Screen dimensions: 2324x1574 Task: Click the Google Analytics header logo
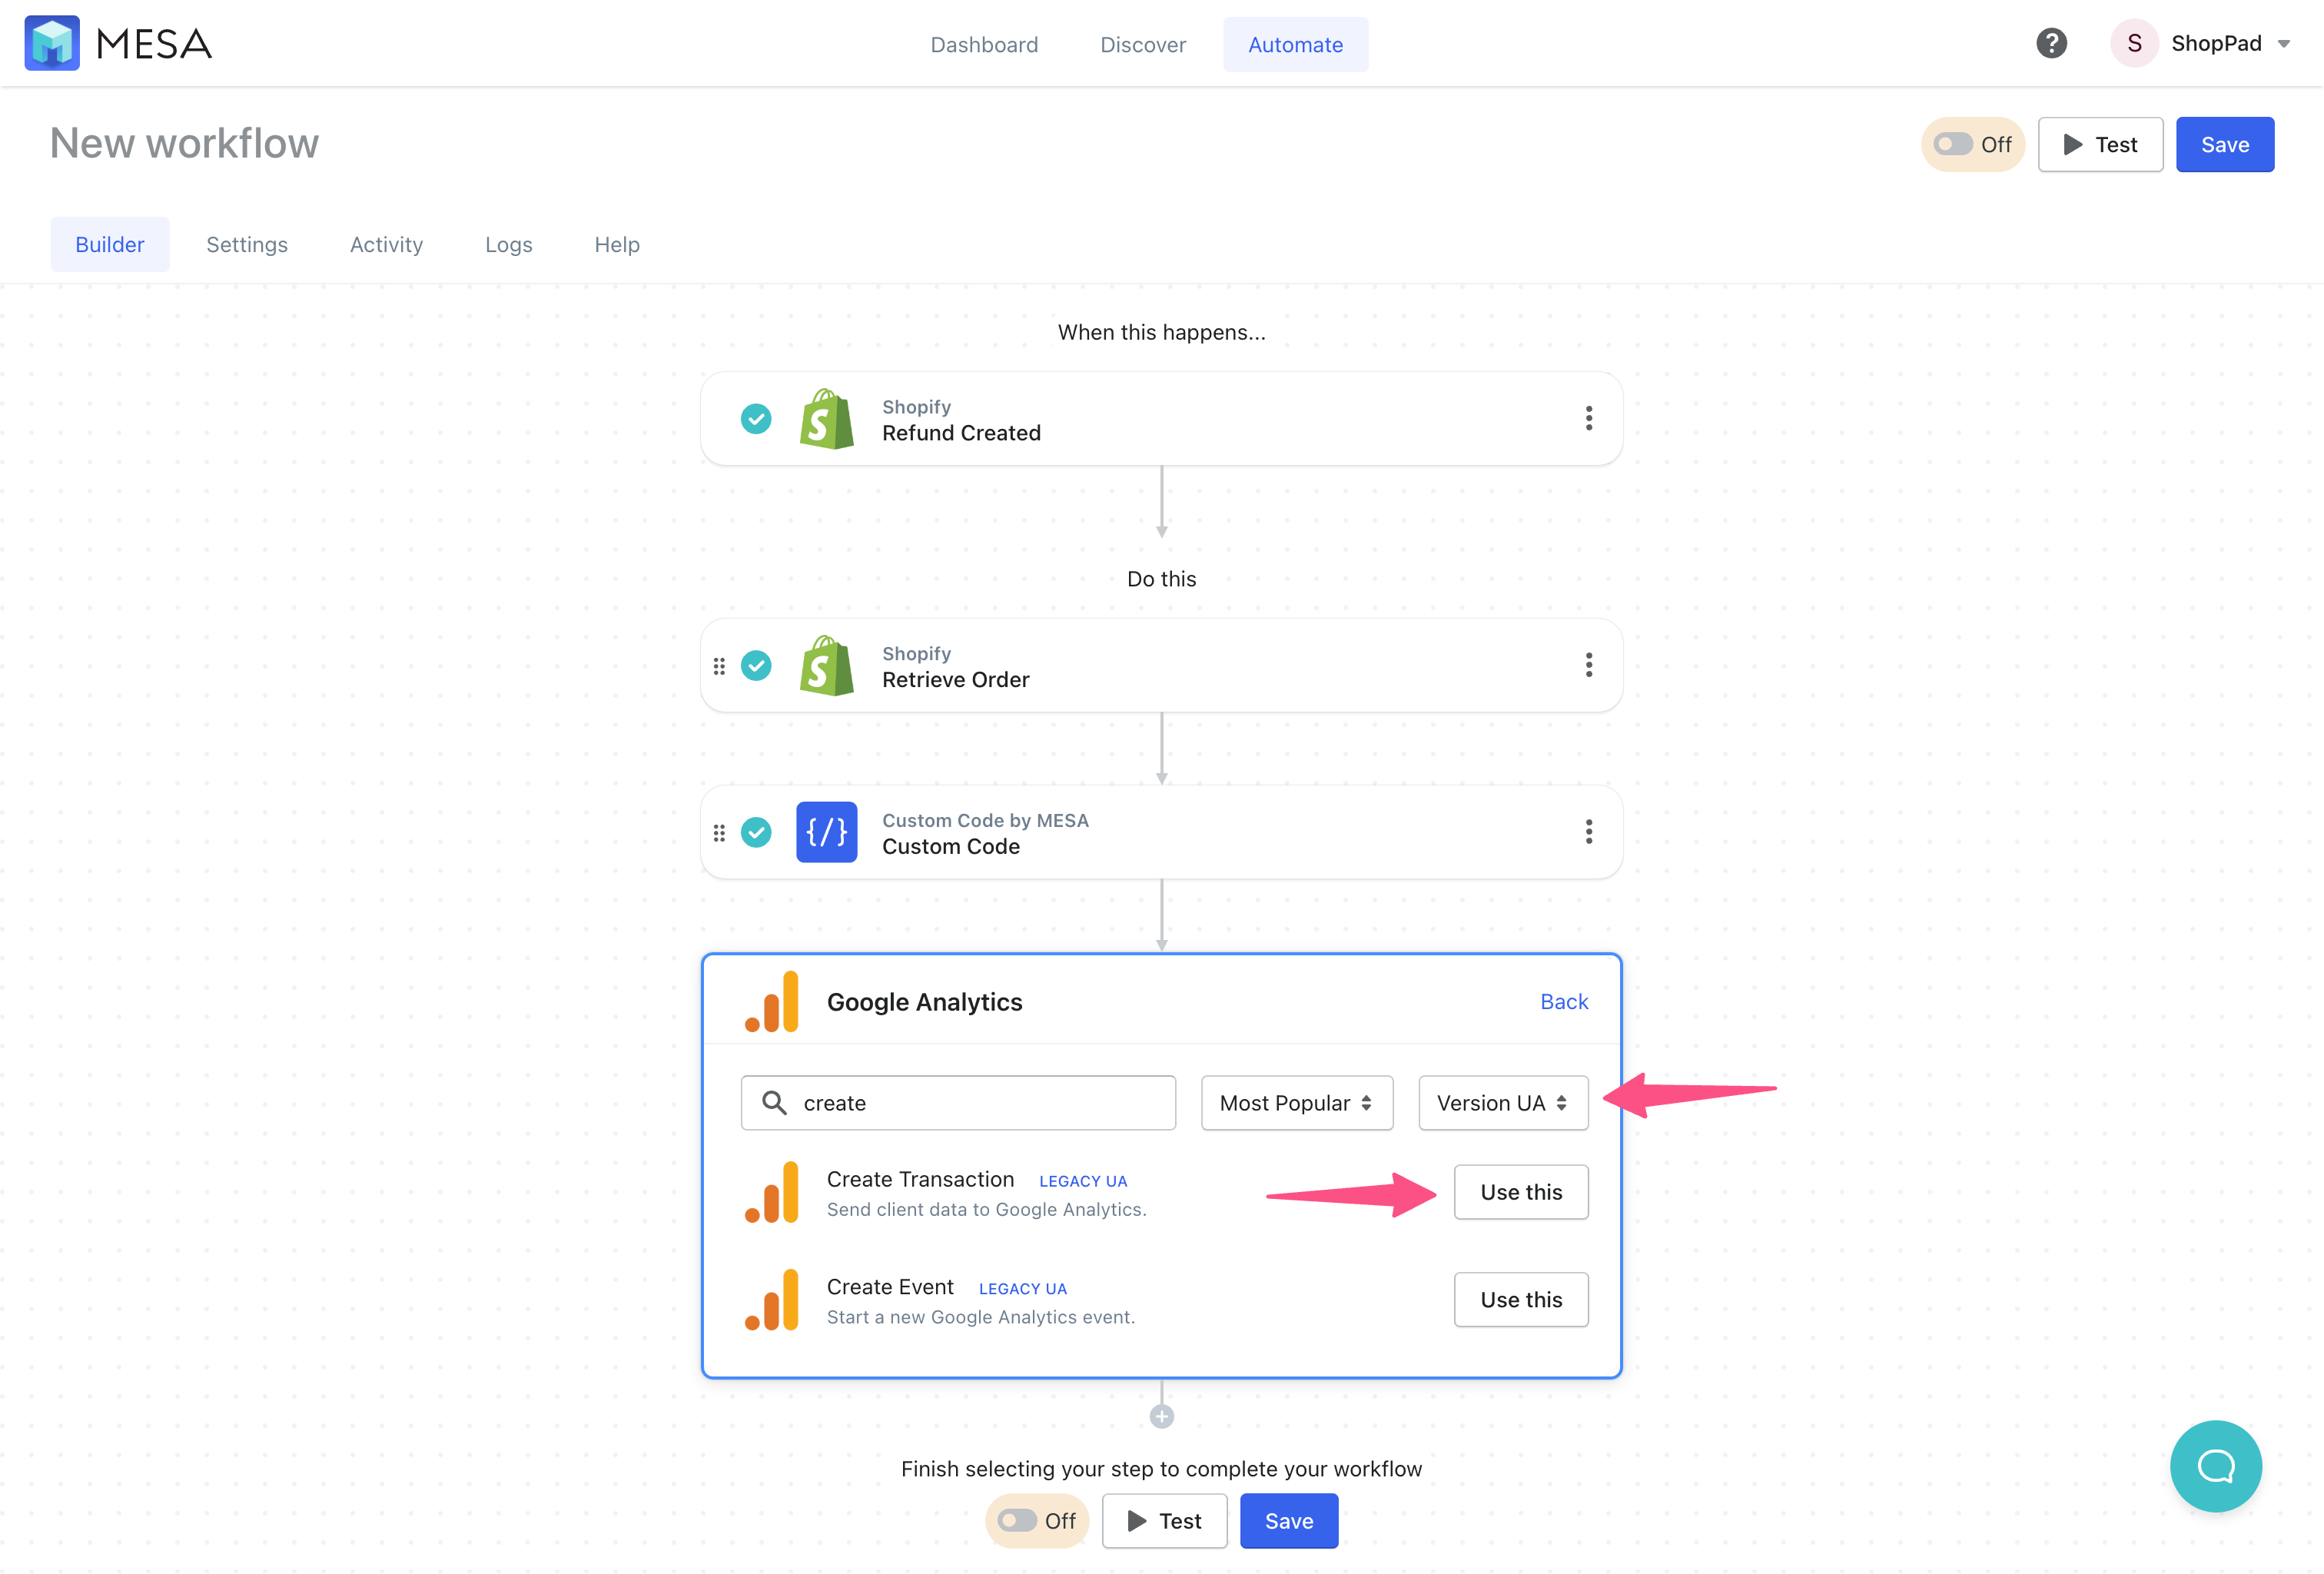pyautogui.click(x=771, y=1001)
